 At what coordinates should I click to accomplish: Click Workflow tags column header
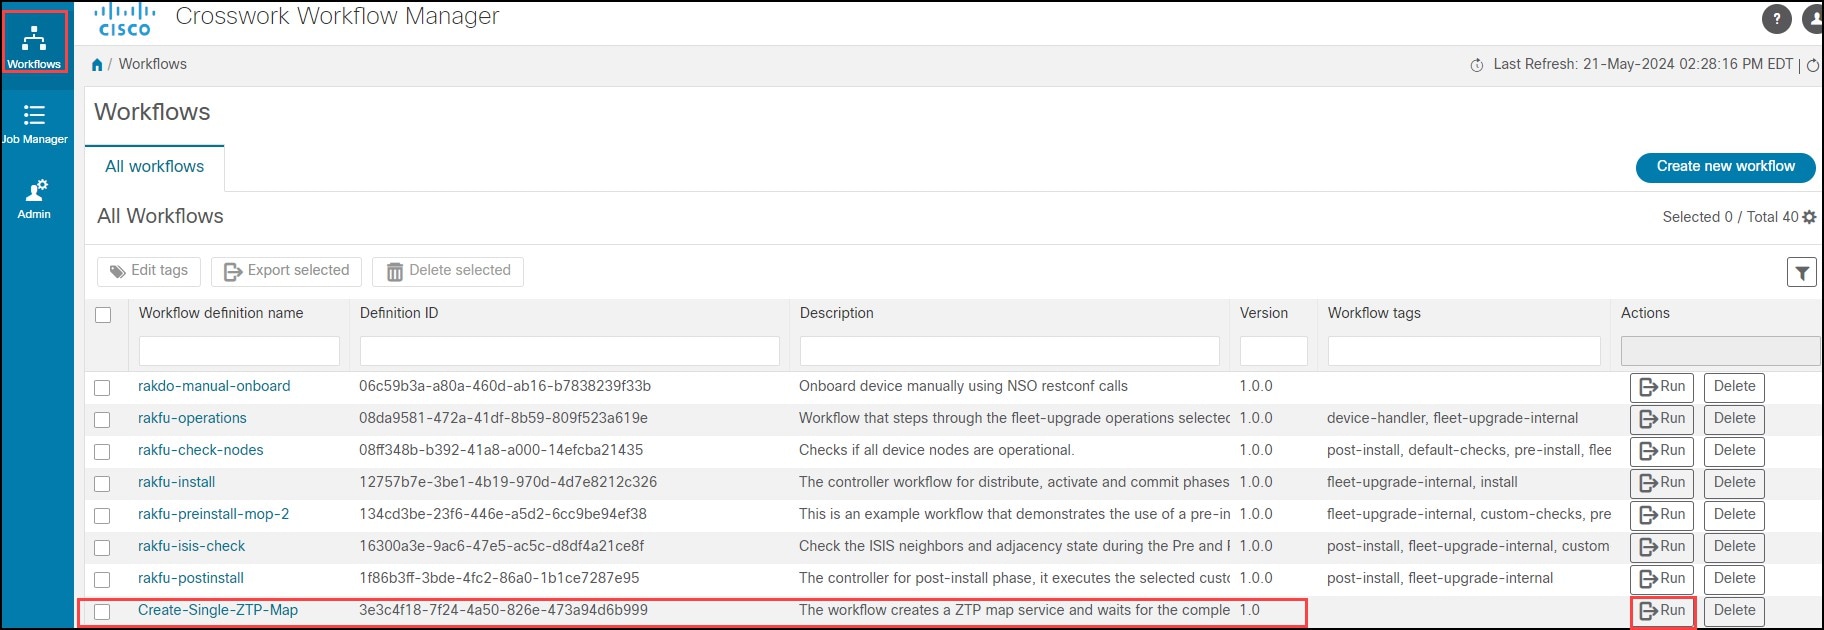1374,313
